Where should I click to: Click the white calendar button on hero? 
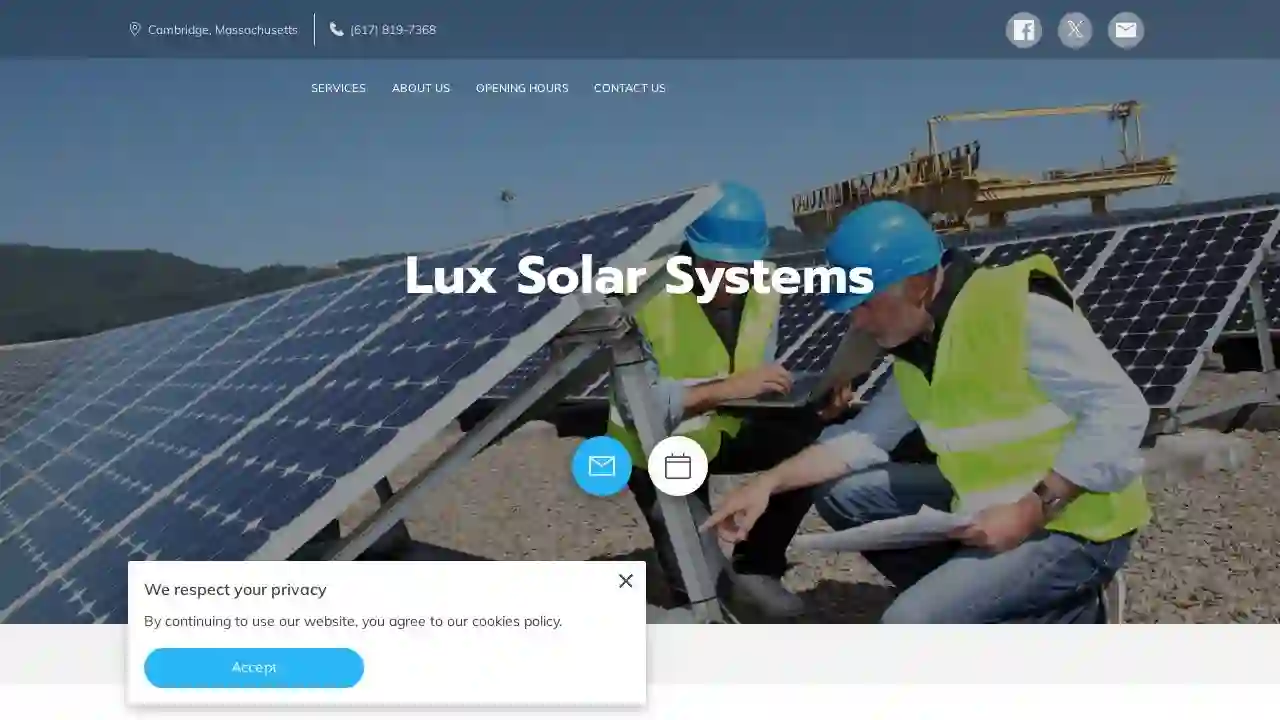678,466
